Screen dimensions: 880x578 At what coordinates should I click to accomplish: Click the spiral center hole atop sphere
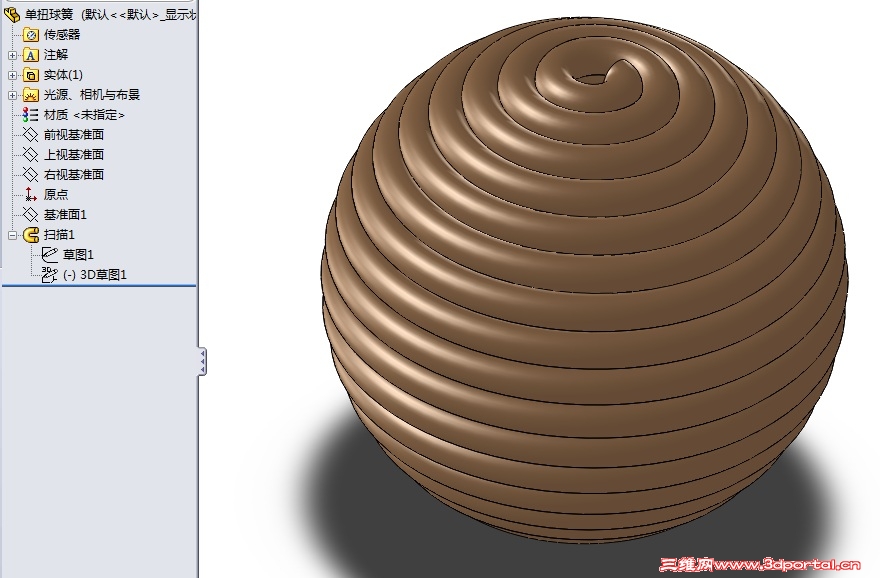(x=589, y=80)
